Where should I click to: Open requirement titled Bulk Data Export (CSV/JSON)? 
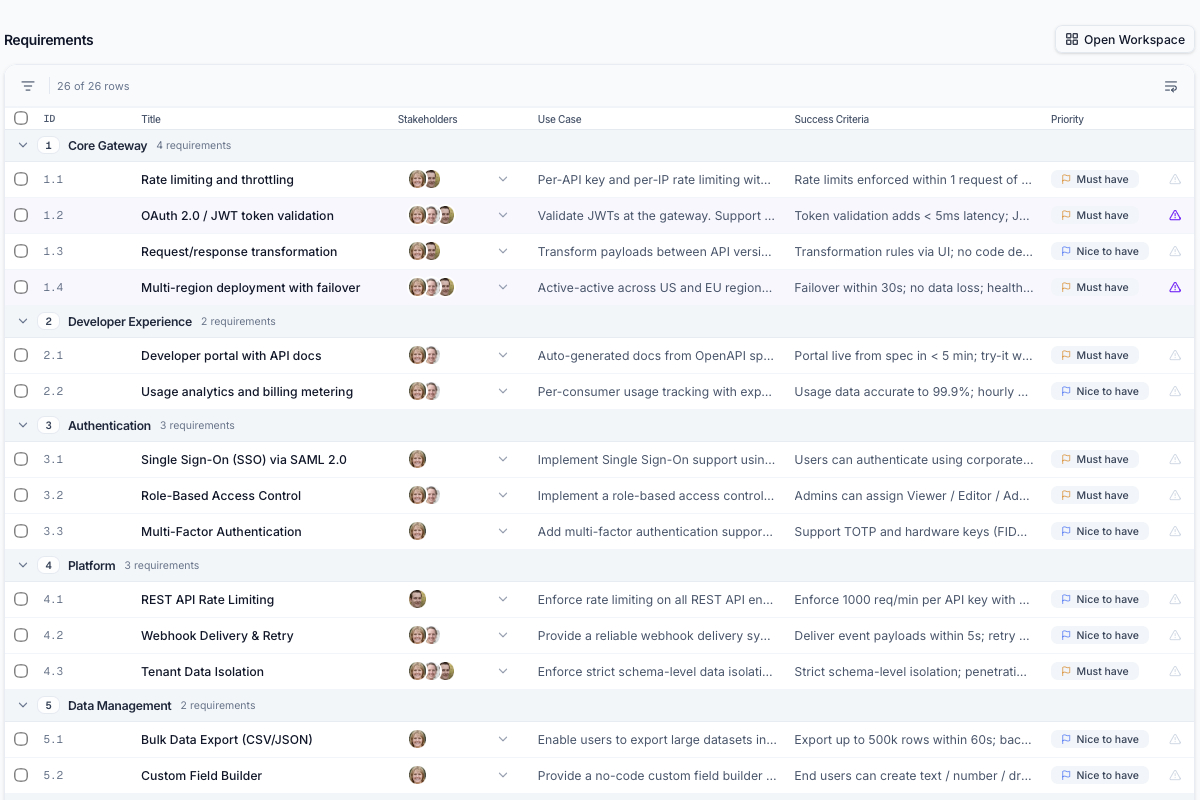tap(227, 740)
